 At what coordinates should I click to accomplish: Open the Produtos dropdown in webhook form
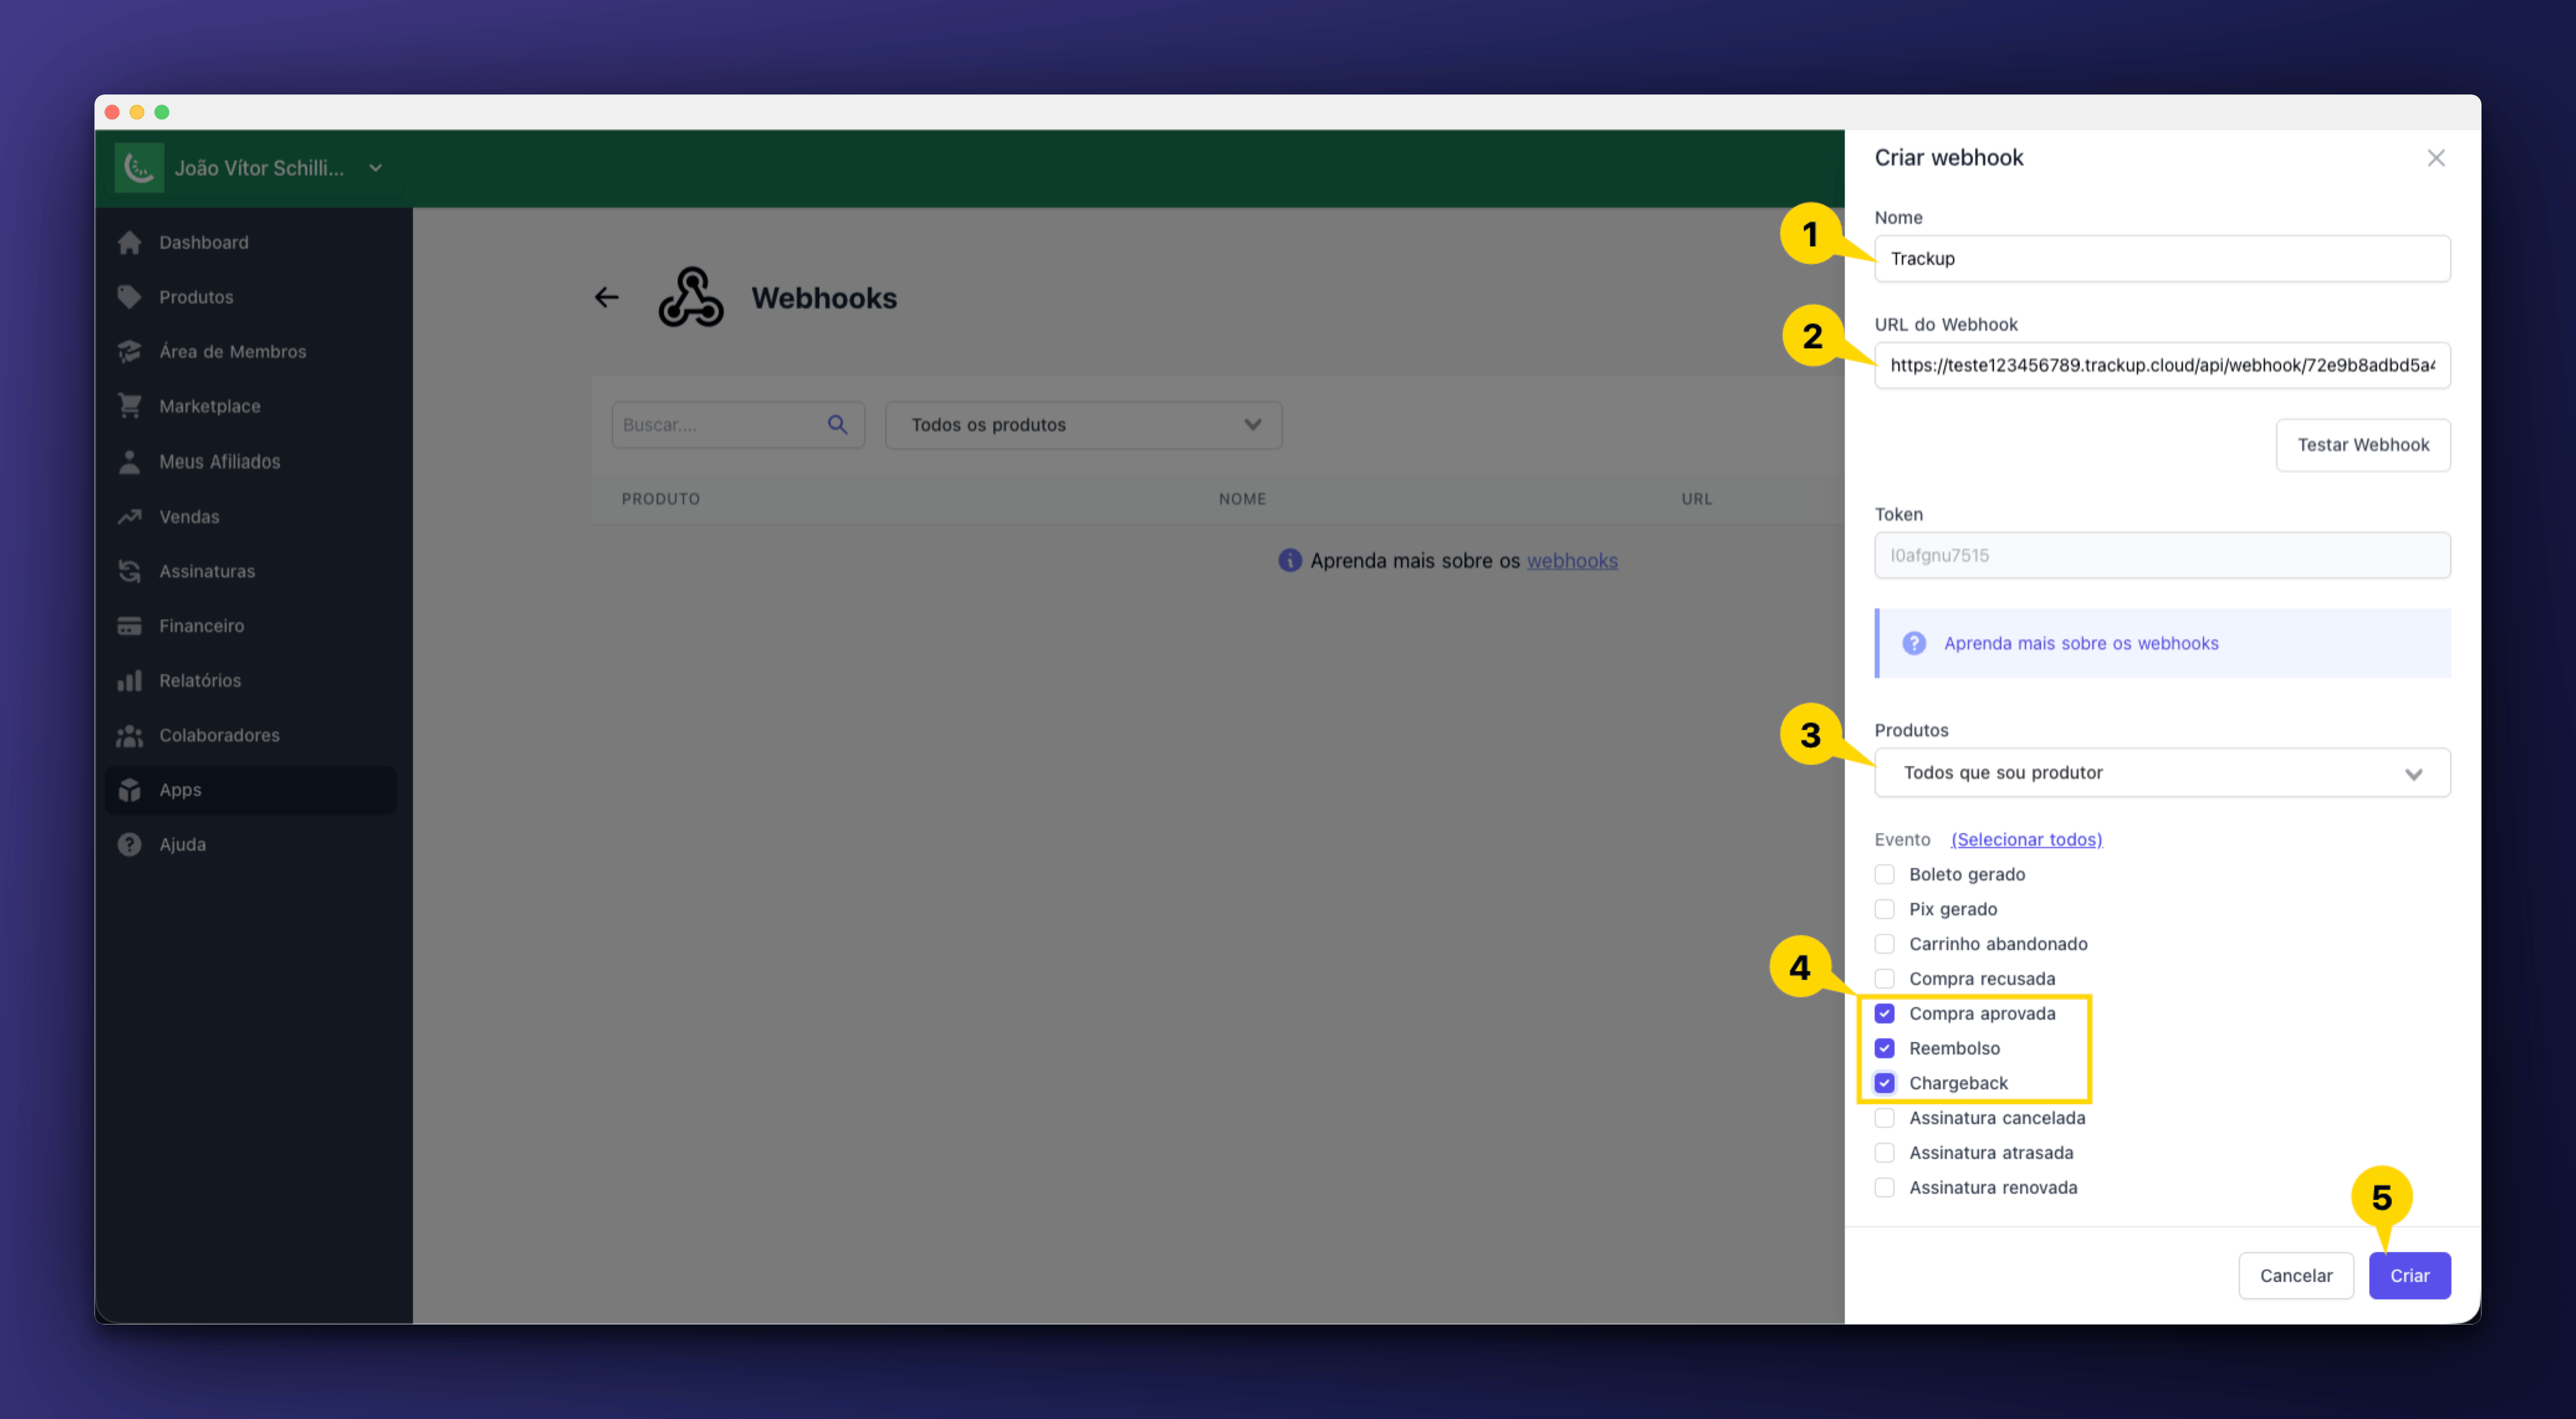pyautogui.click(x=2162, y=773)
